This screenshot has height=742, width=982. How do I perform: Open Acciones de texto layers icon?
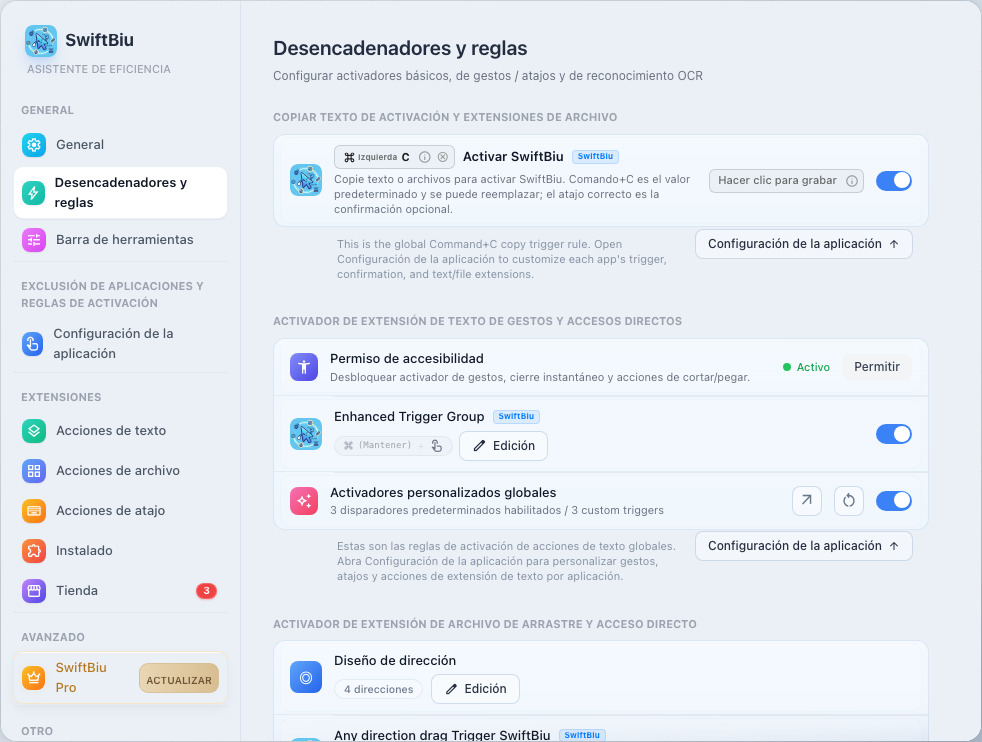(x=34, y=431)
